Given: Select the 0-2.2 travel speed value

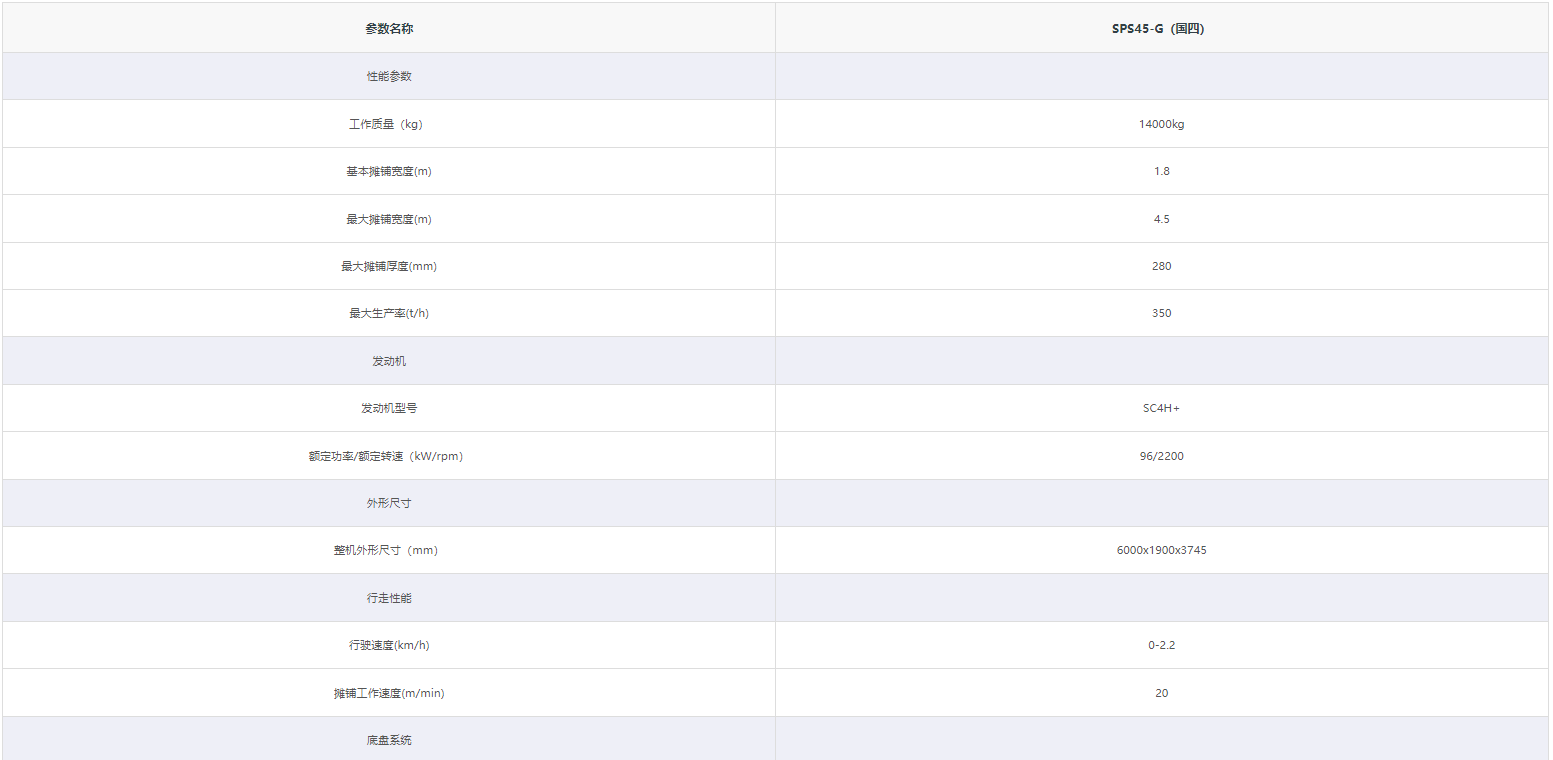Looking at the screenshot, I should tap(1161, 645).
